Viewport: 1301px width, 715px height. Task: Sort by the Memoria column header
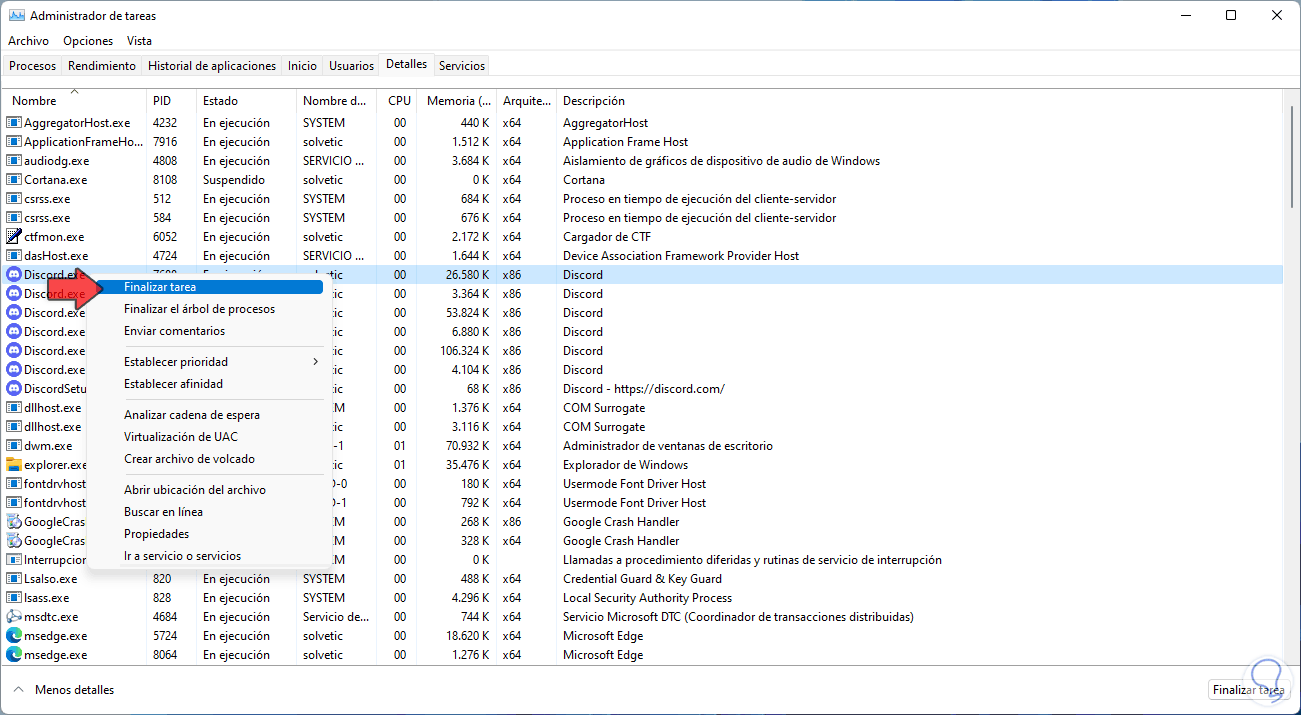457,101
